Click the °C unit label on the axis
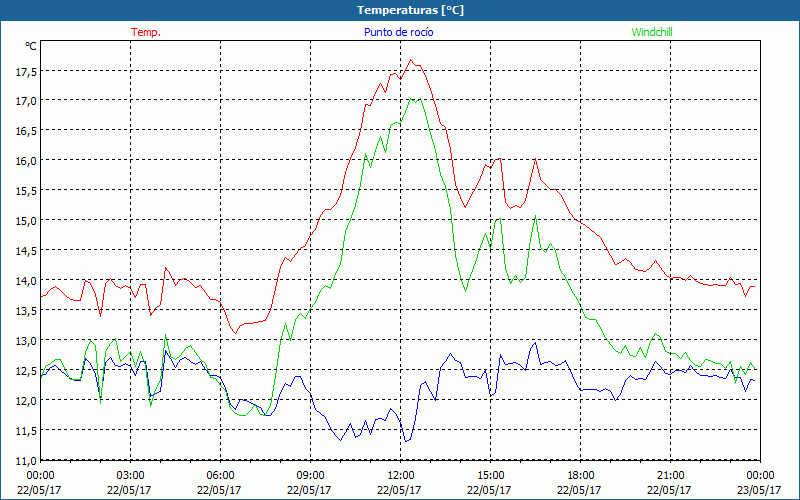800x500 pixels. point(31,46)
